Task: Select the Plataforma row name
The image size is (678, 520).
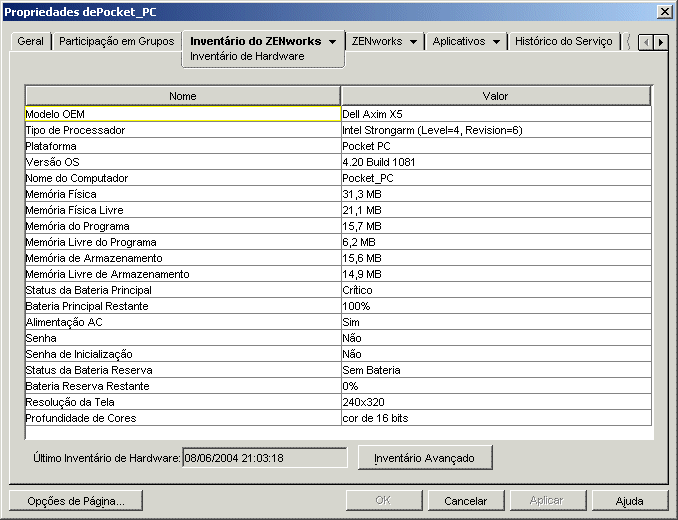Action: (183, 146)
